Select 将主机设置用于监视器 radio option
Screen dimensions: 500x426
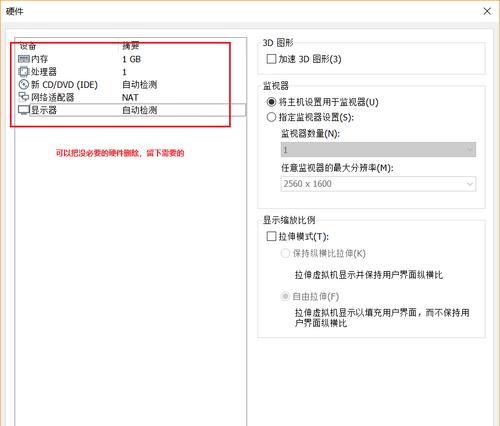(271, 102)
